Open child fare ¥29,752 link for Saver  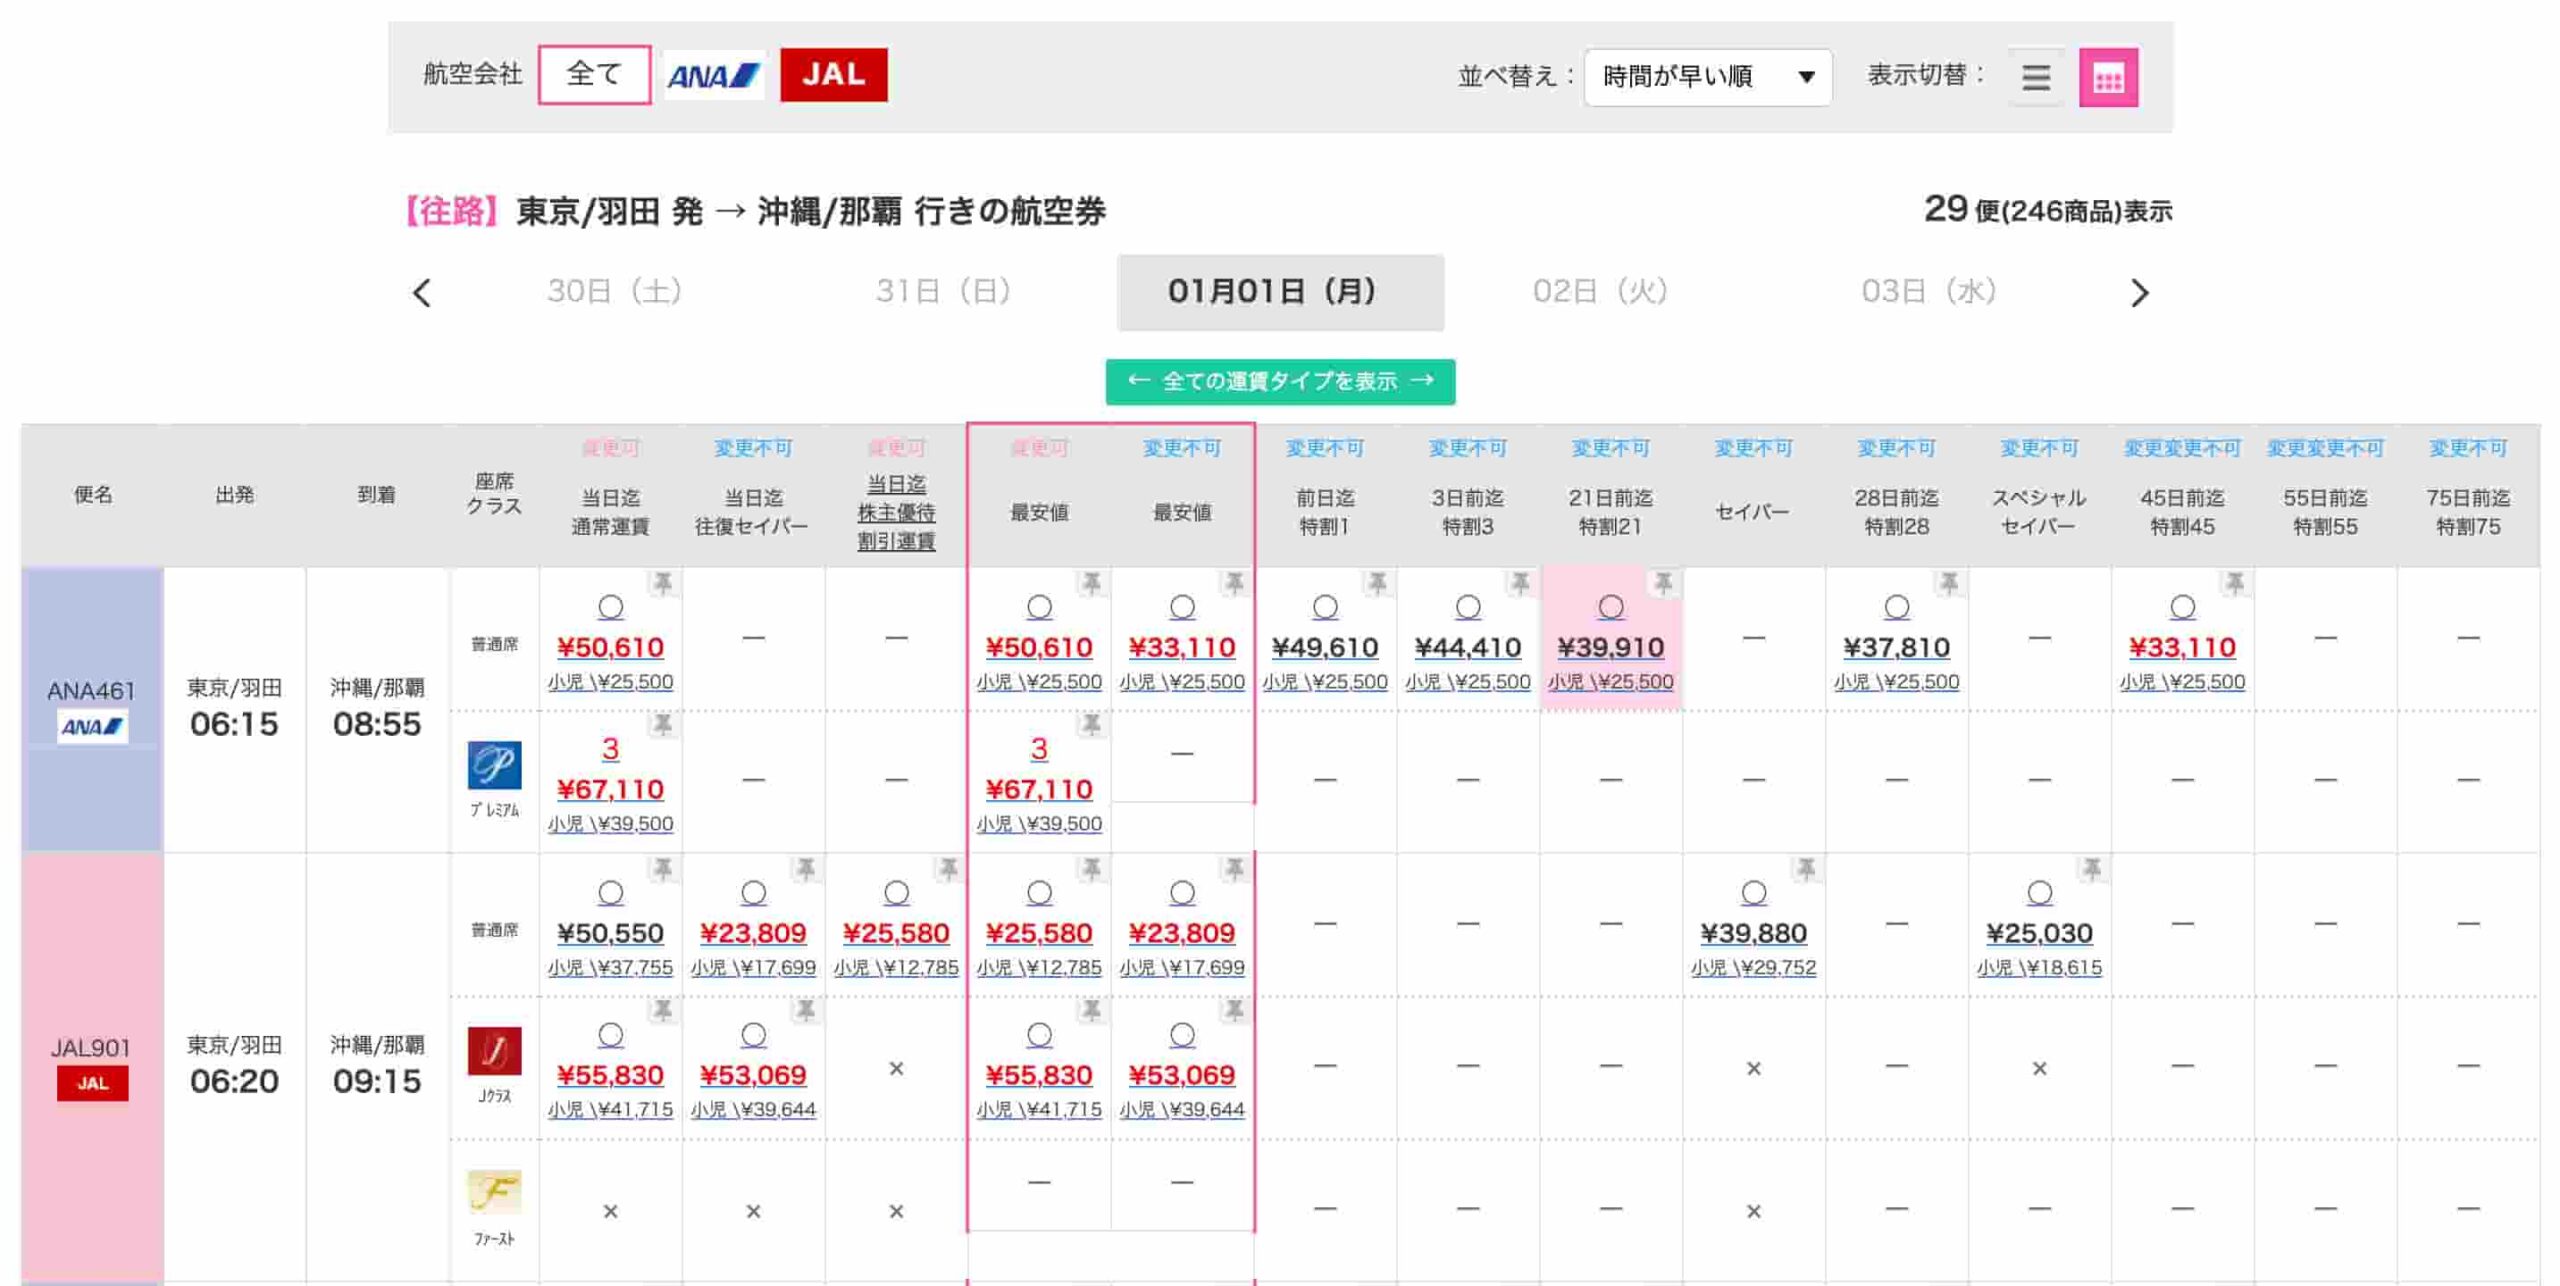[1753, 967]
